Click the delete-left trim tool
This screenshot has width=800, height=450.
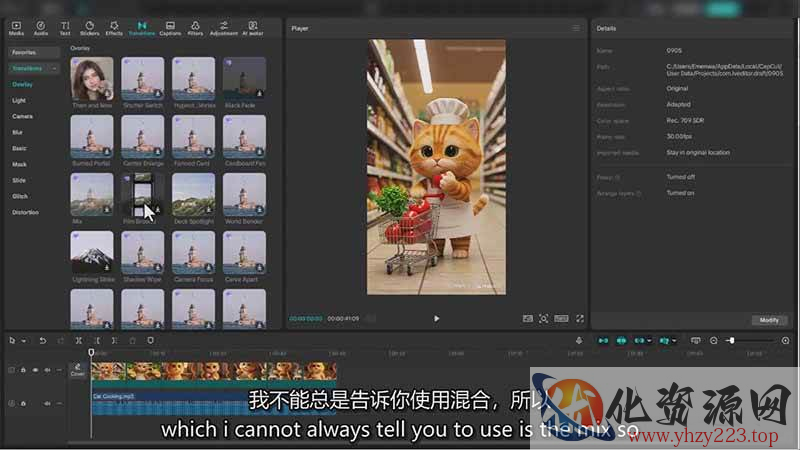click(97, 340)
